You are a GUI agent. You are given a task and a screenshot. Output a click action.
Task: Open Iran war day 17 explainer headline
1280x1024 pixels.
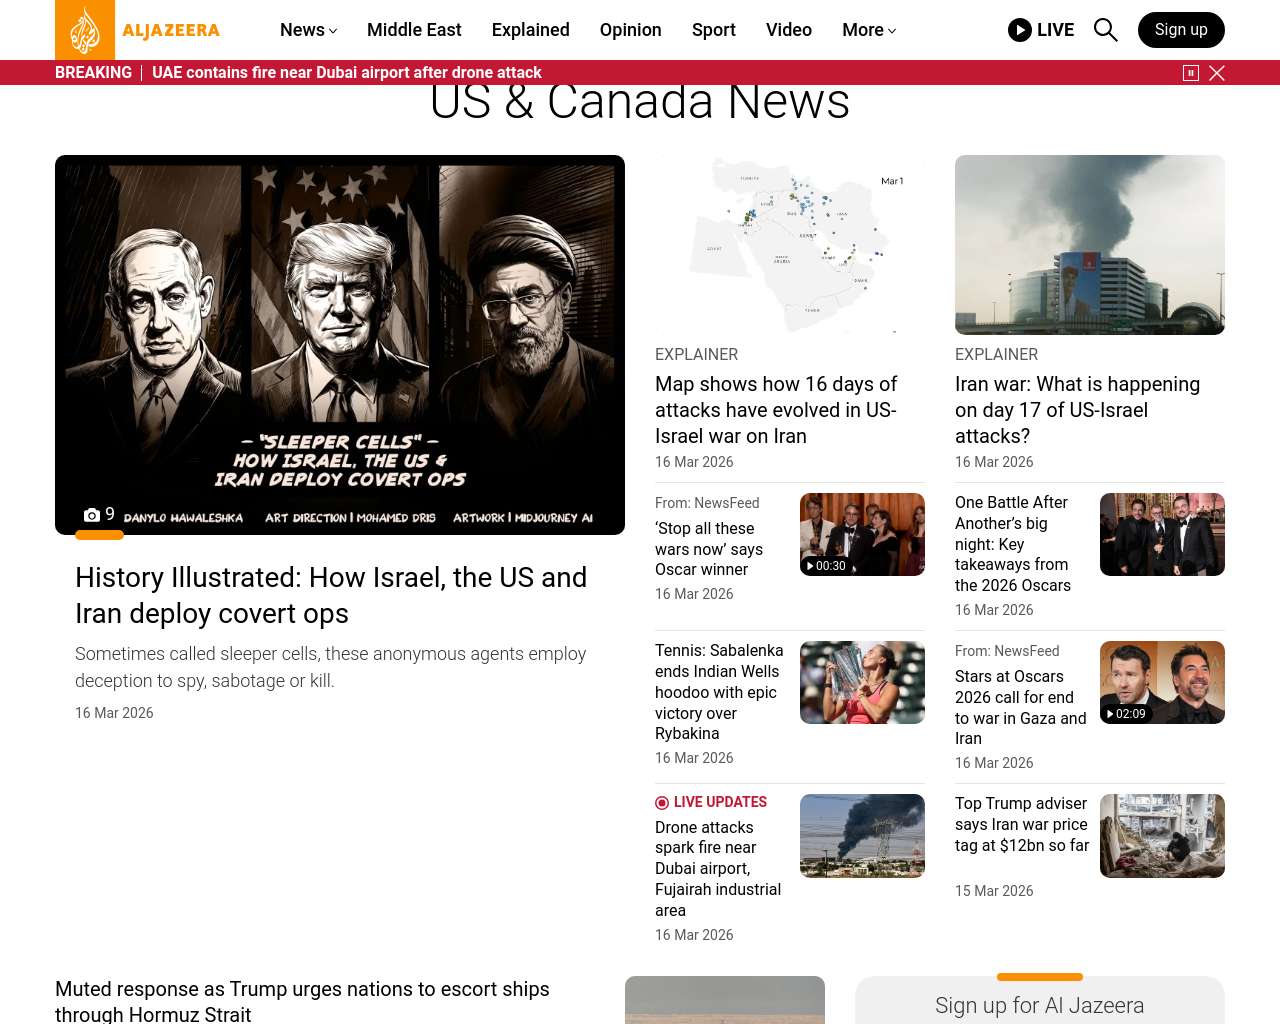[x=1077, y=410]
